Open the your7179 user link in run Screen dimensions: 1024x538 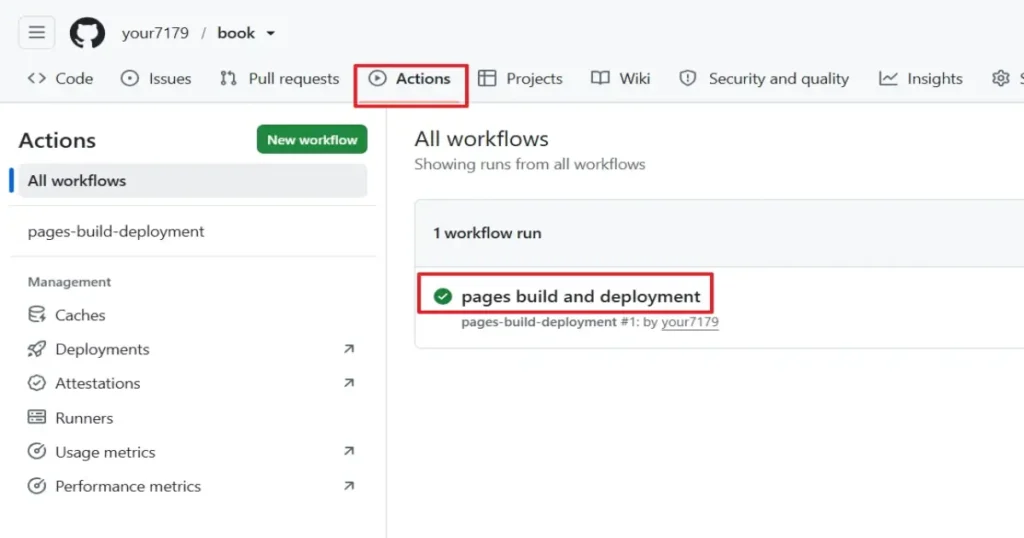(690, 322)
